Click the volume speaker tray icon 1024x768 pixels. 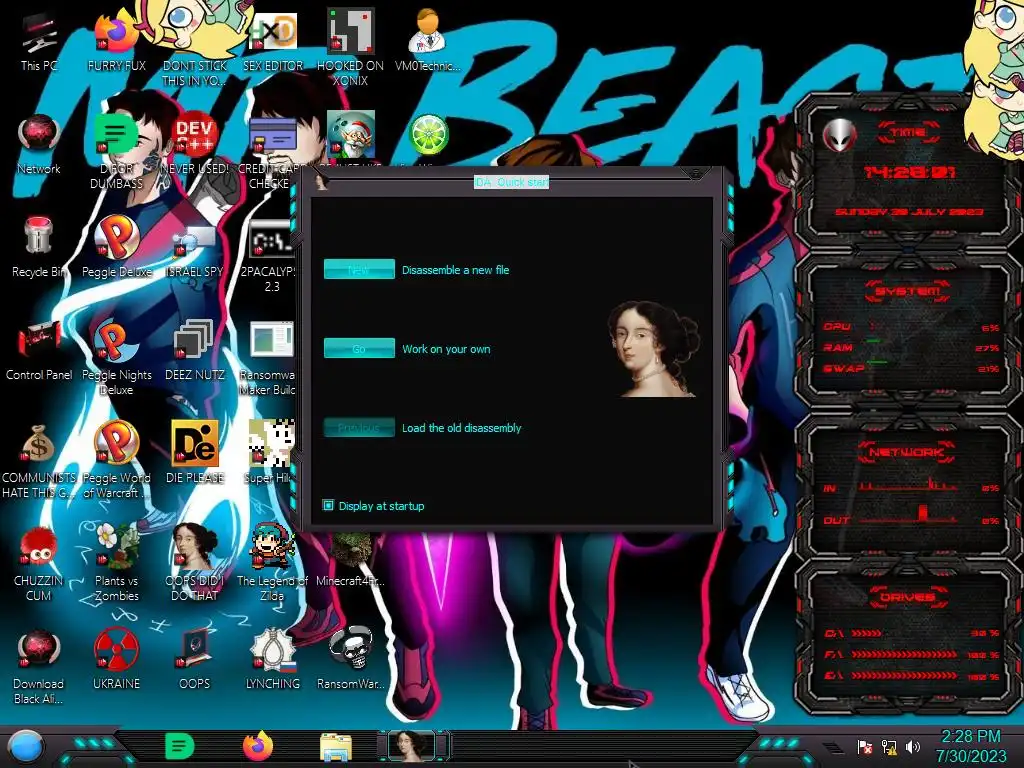(x=912, y=746)
